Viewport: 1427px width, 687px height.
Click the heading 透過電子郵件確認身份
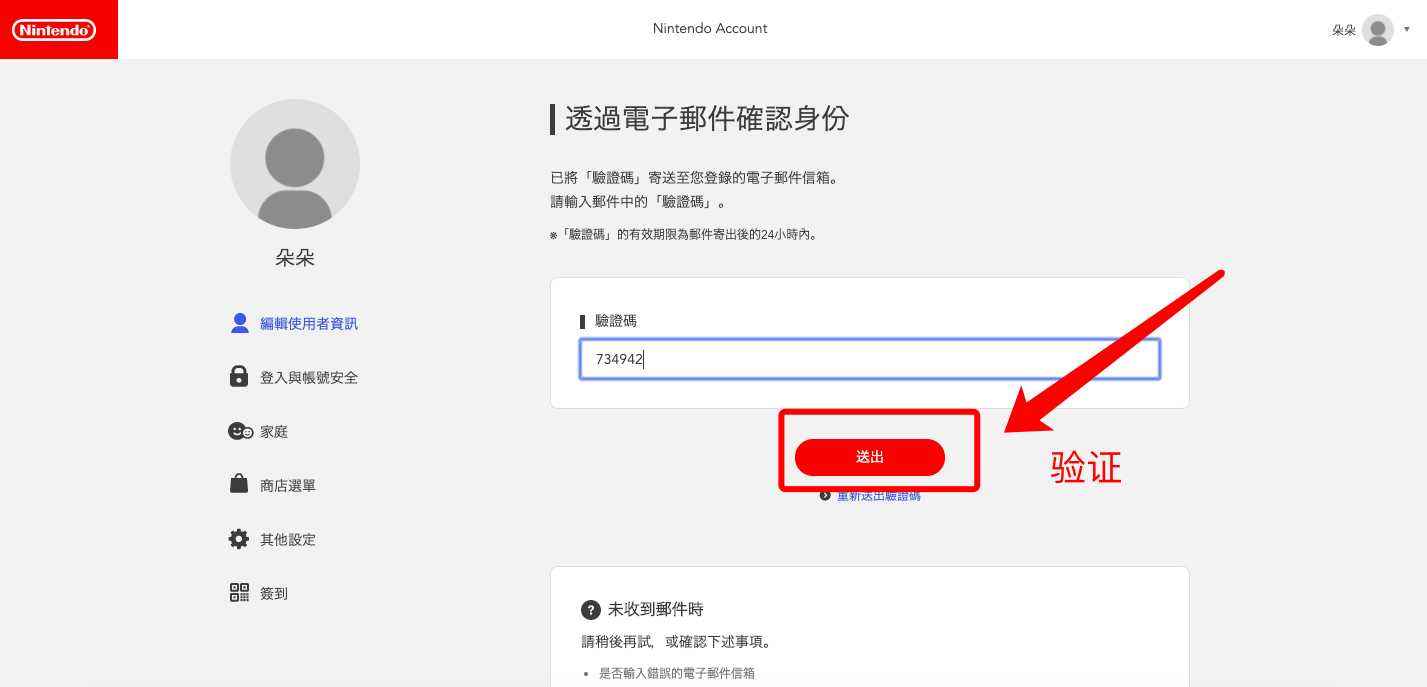point(707,118)
